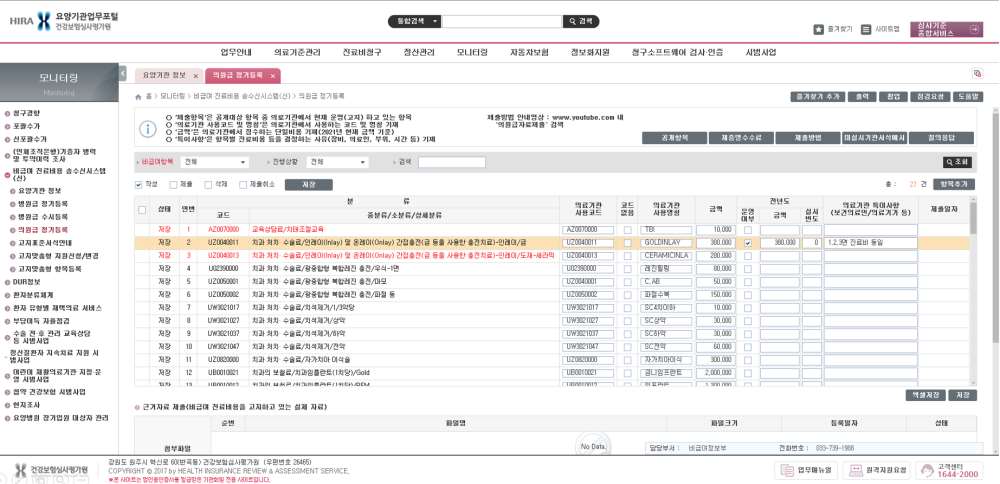Screen dimensions: 1000x484
Task: Toggle 코드없음 checkbox in AZ0070000 row
Action: pyautogui.click(x=628, y=229)
